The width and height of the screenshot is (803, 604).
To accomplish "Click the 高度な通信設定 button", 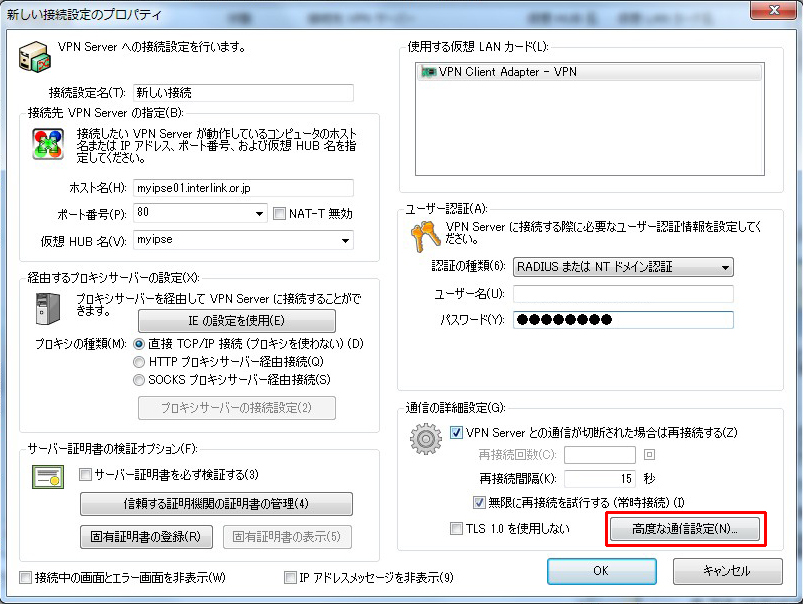I will coord(685,529).
